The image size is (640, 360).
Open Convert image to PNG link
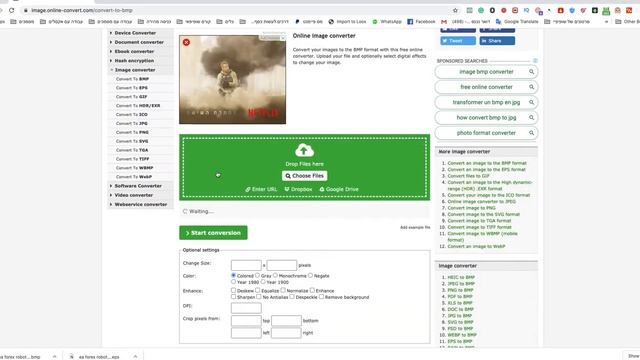471,208
